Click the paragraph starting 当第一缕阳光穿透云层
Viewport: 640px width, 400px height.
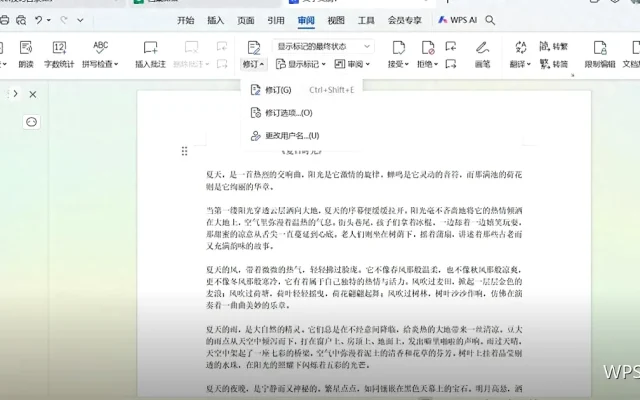364,228
